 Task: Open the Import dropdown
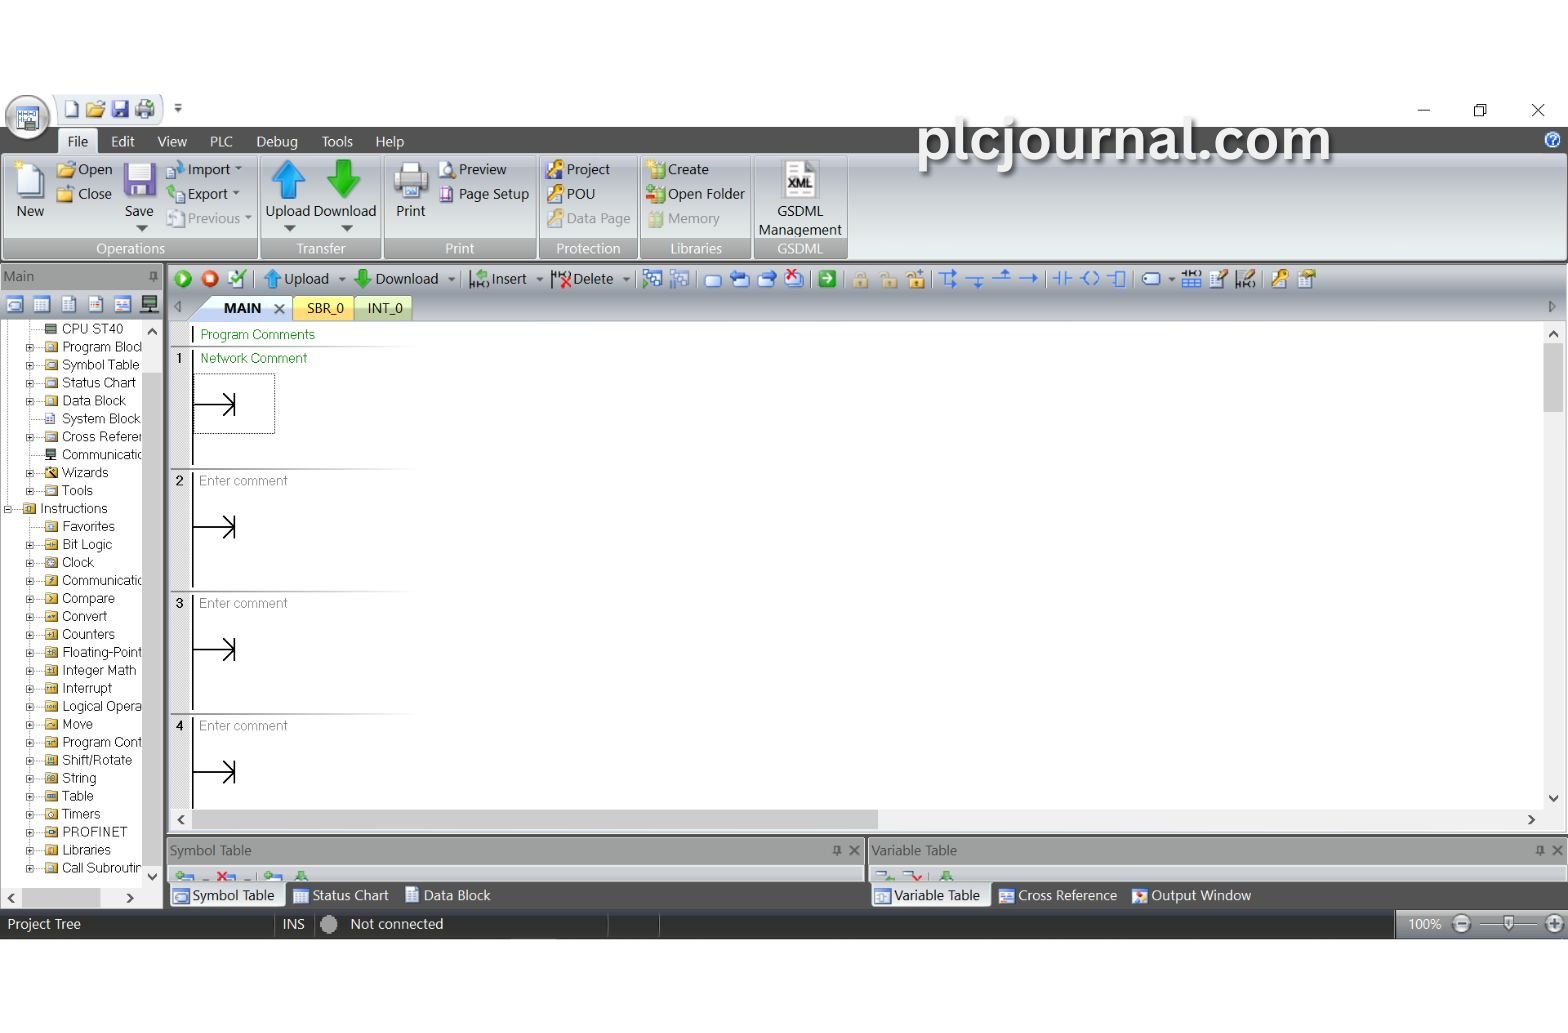pos(204,170)
